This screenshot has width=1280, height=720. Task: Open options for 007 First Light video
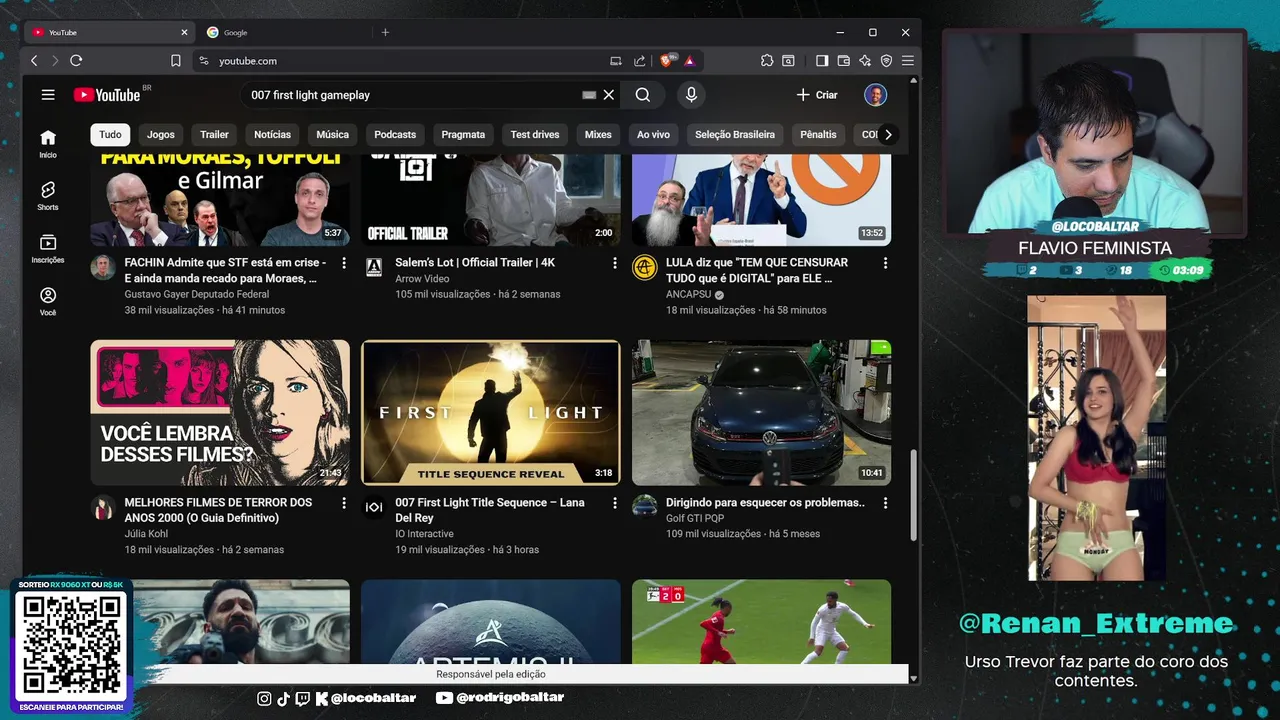point(614,503)
